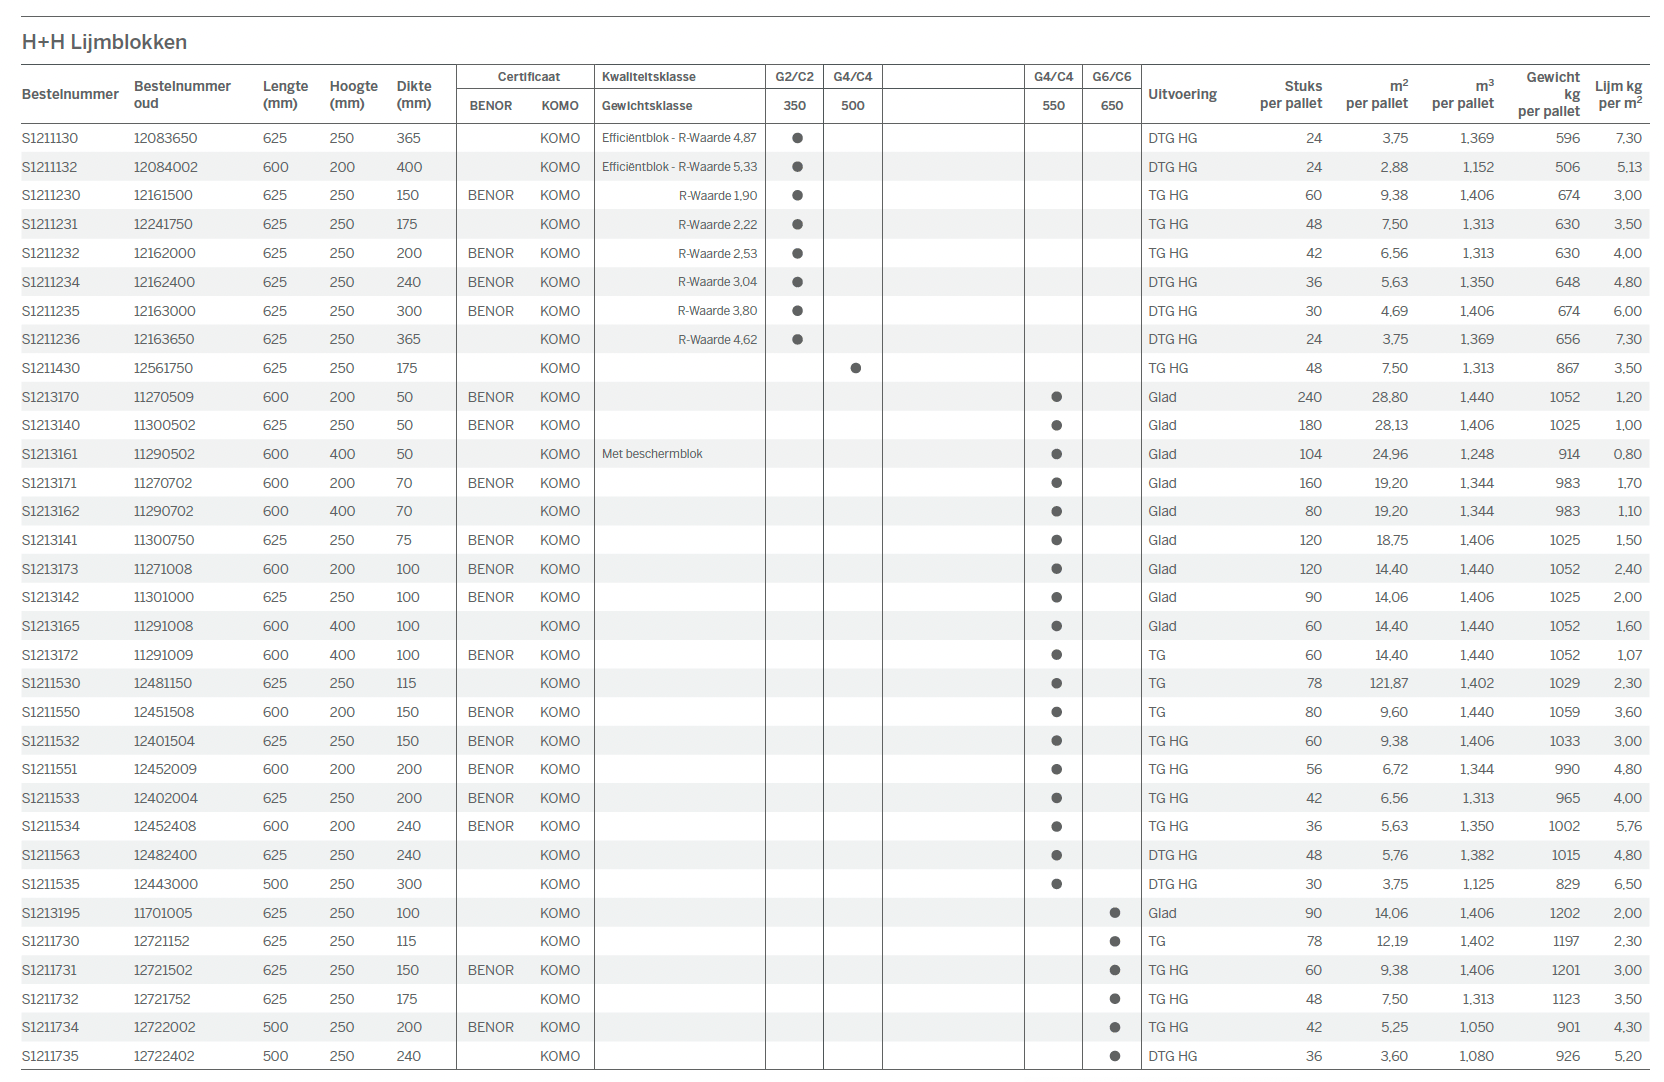Click the G2/C2 dot in row S1211130
1664x1082 pixels.
click(797, 138)
